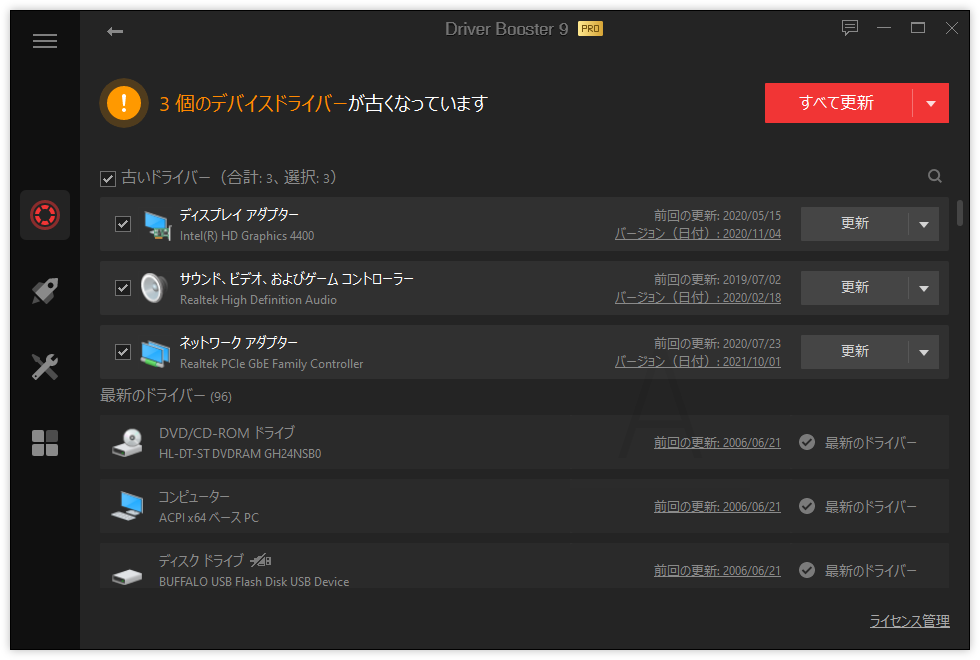Open the Boost rocket sidebar icon

[45, 291]
